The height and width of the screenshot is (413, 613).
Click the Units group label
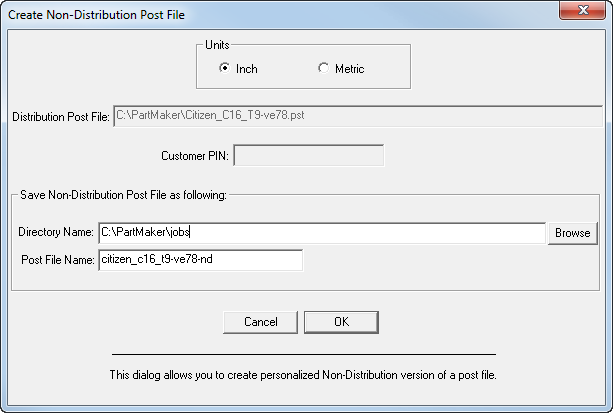(218, 45)
